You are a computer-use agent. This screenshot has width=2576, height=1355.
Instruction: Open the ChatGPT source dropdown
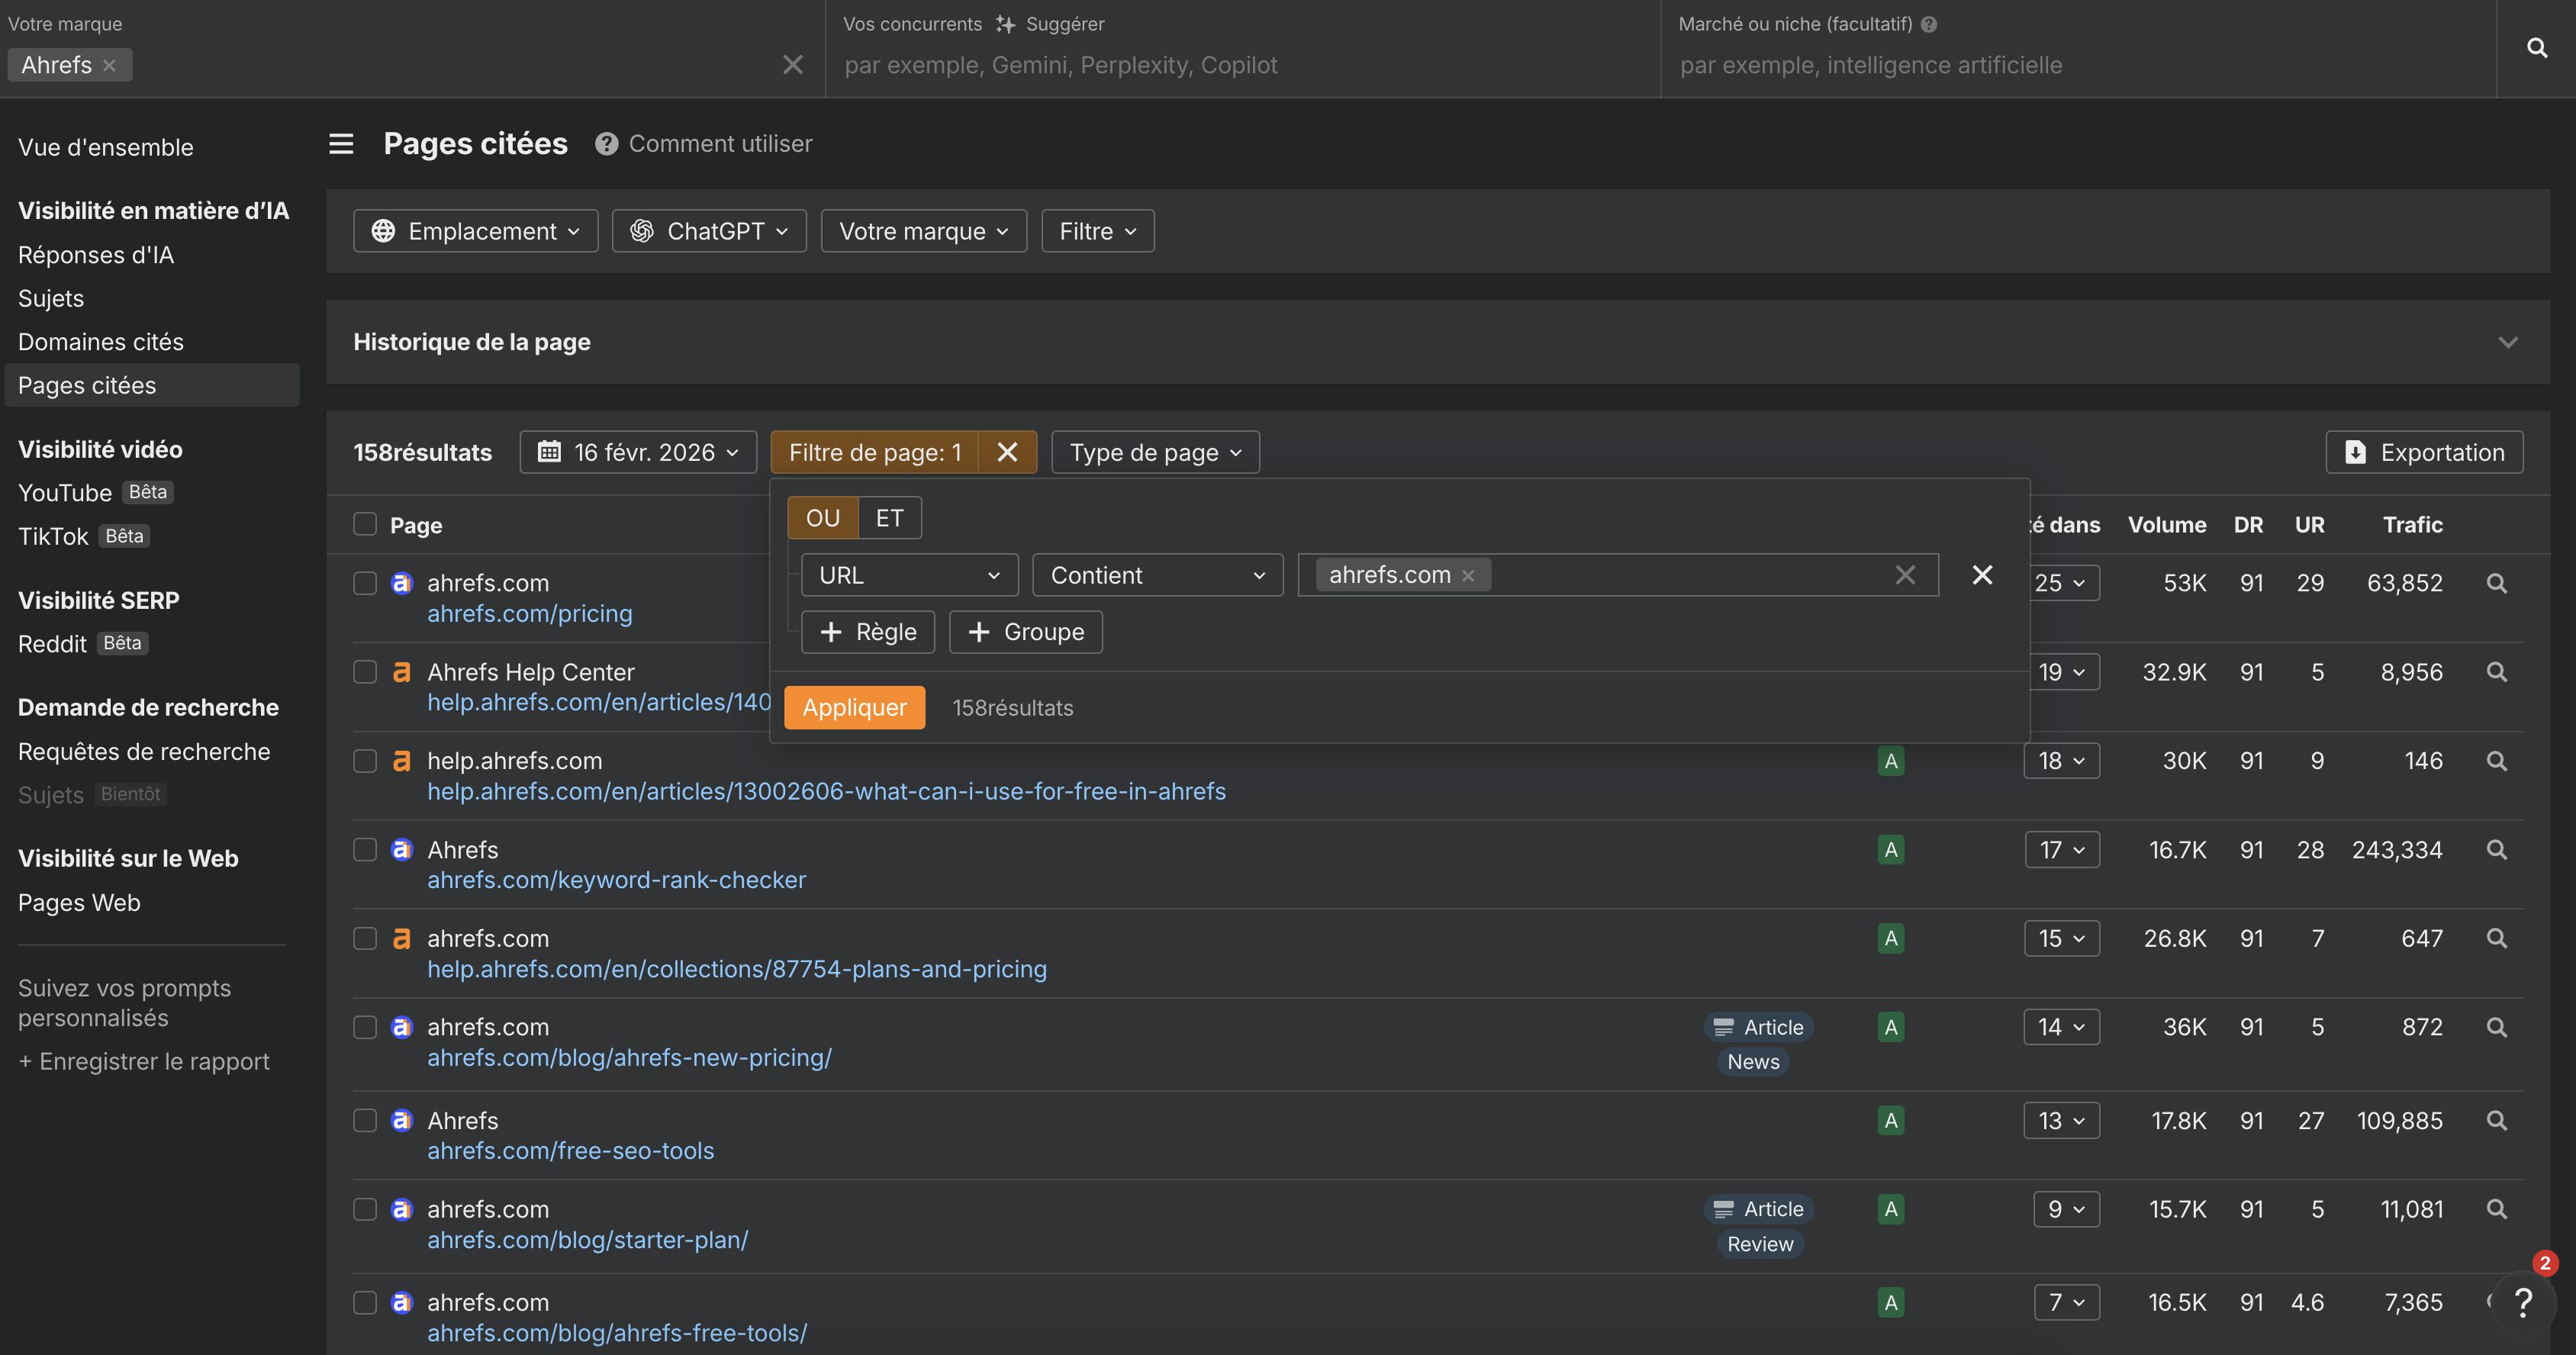click(x=709, y=231)
